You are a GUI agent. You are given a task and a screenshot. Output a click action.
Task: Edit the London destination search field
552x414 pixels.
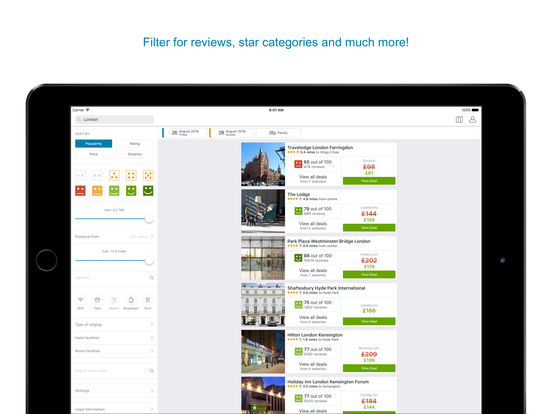[x=114, y=120]
